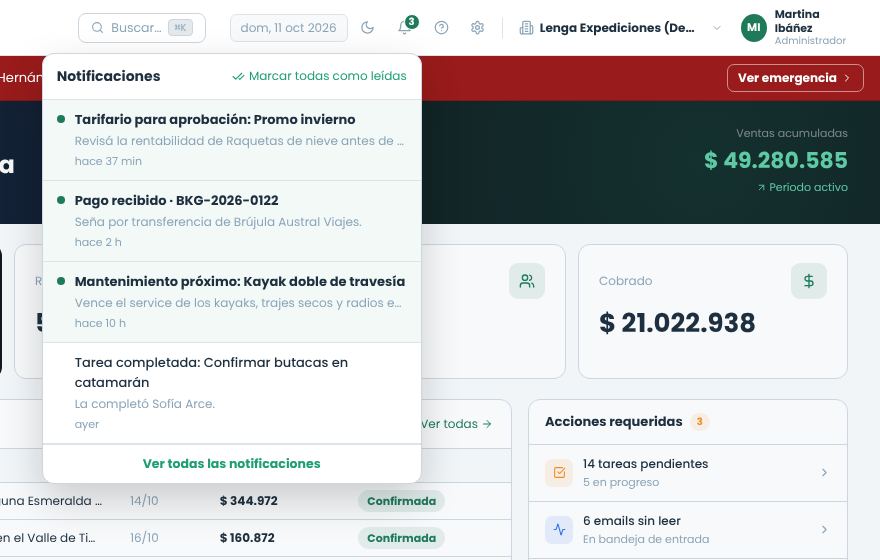Open help via the question mark icon

[442, 27]
